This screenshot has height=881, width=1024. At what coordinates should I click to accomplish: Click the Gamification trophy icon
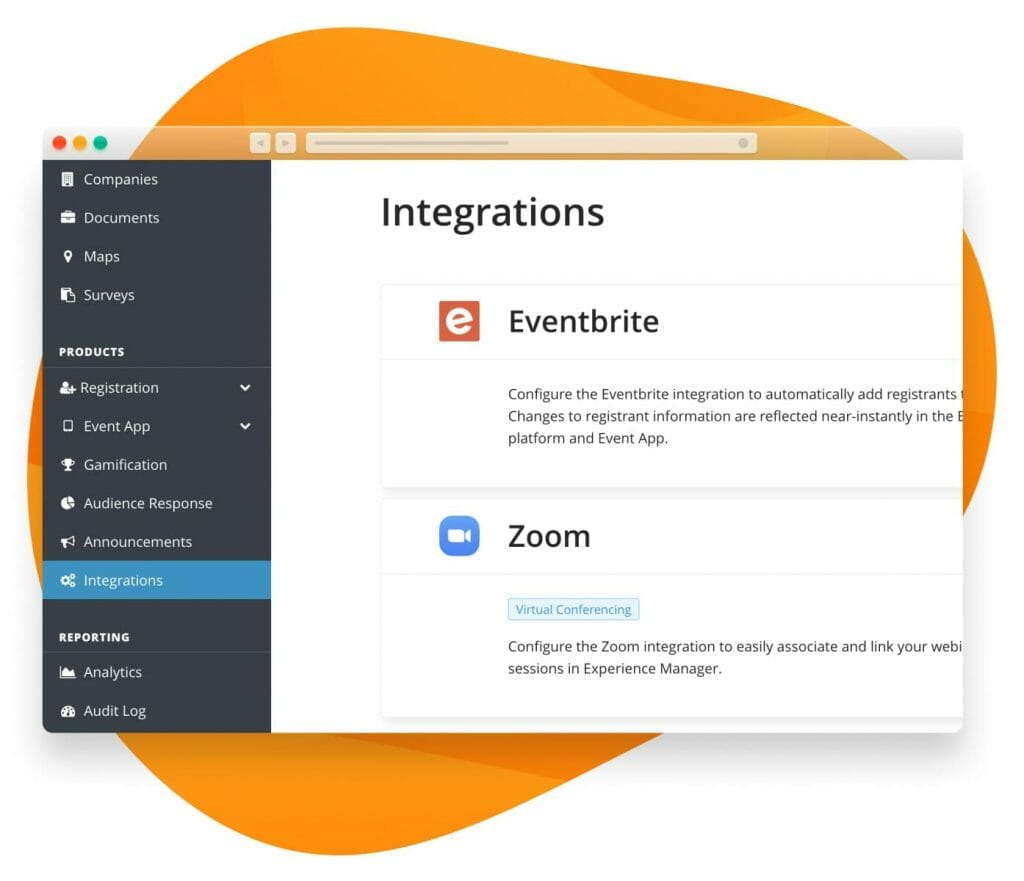(x=67, y=464)
